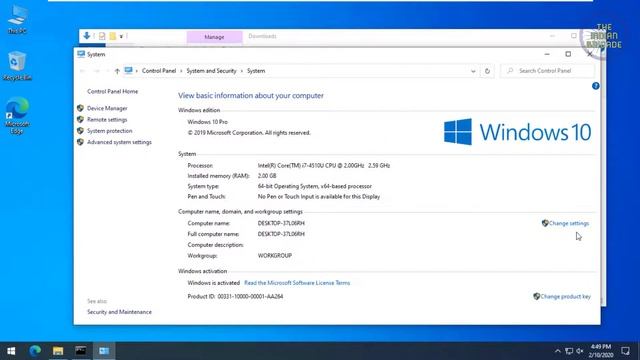640x360 pixels.
Task: Expand chevron after Control Panel breadcrumb
Action: point(181,71)
